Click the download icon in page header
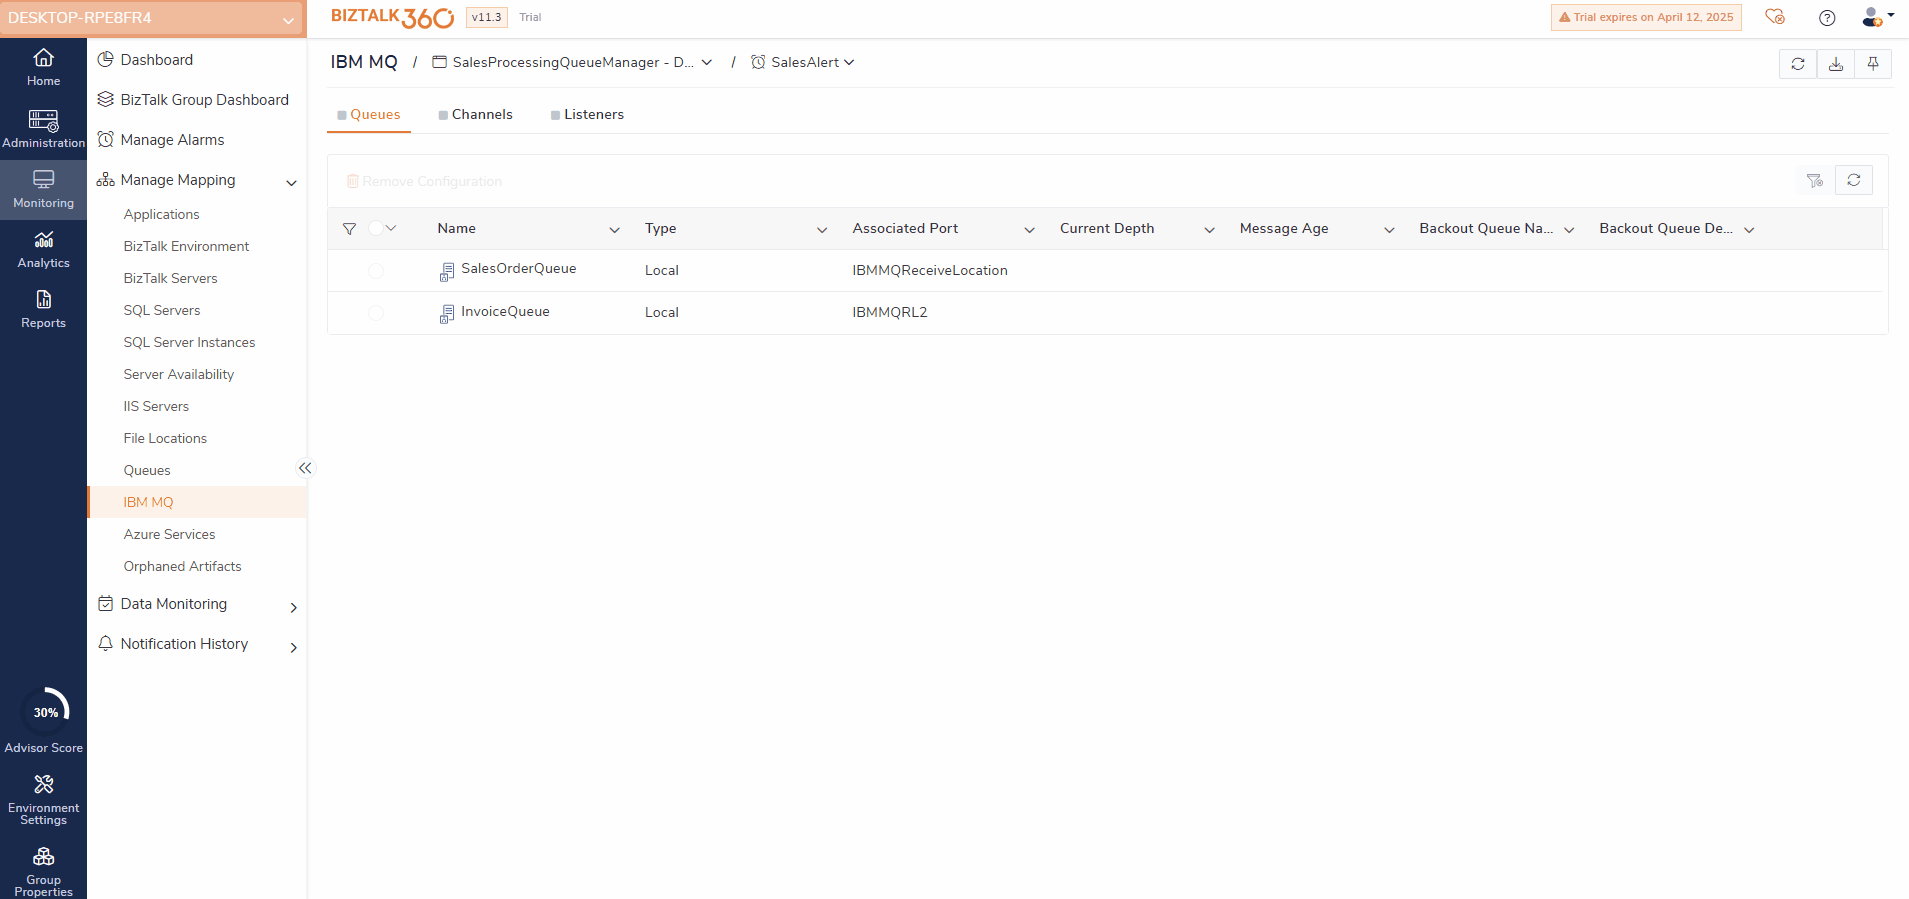The width and height of the screenshot is (1909, 899). (1836, 64)
